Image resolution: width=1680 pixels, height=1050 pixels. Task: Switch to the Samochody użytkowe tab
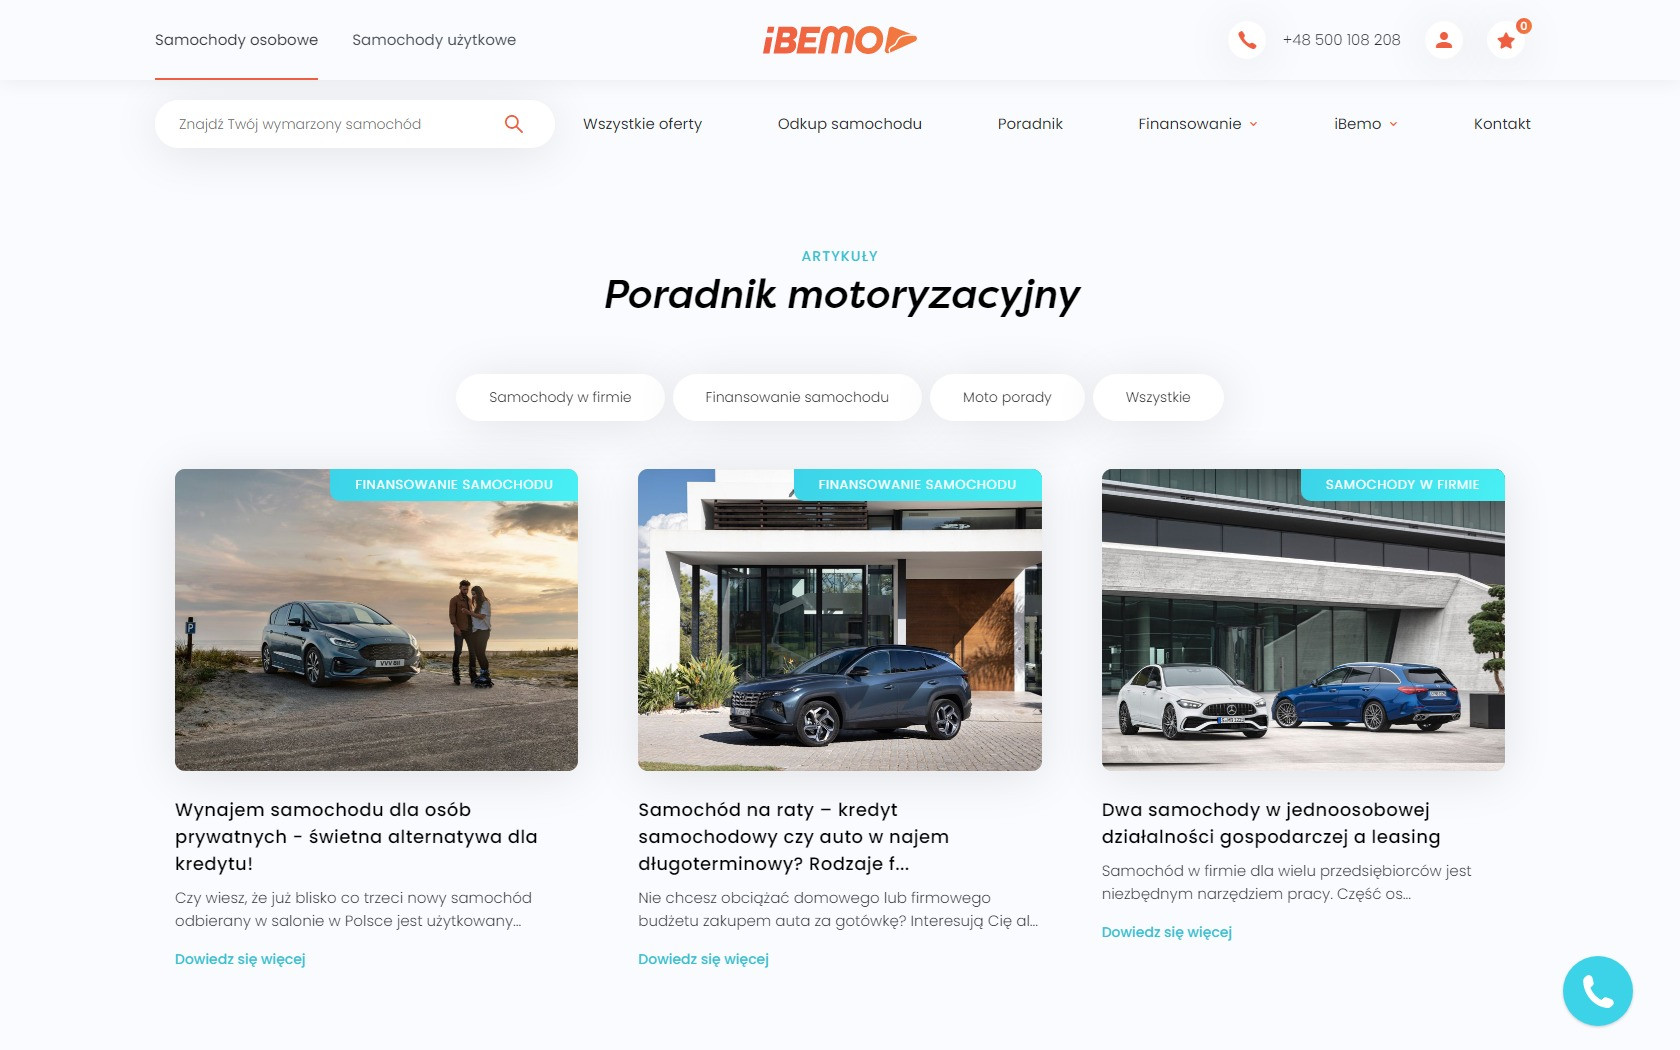tap(434, 40)
